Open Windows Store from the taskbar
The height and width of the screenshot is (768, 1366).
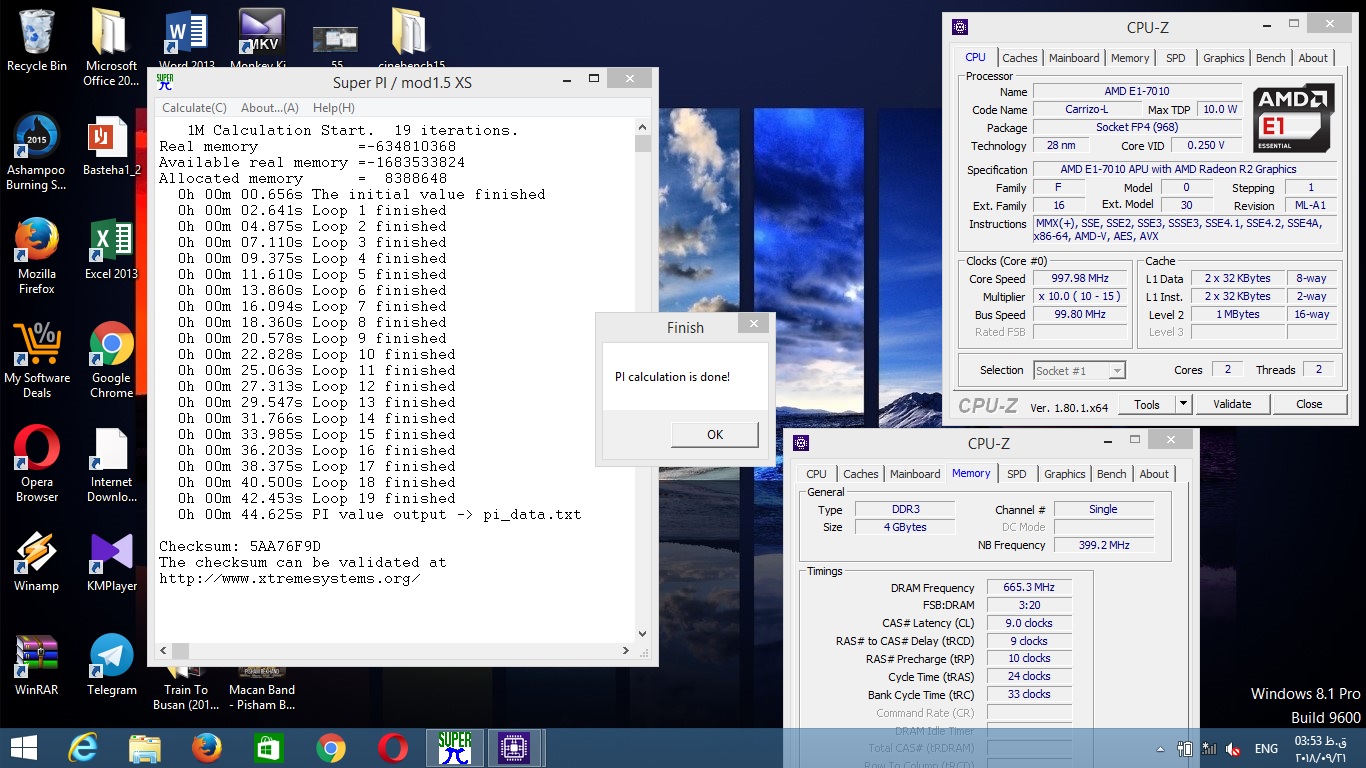click(269, 748)
